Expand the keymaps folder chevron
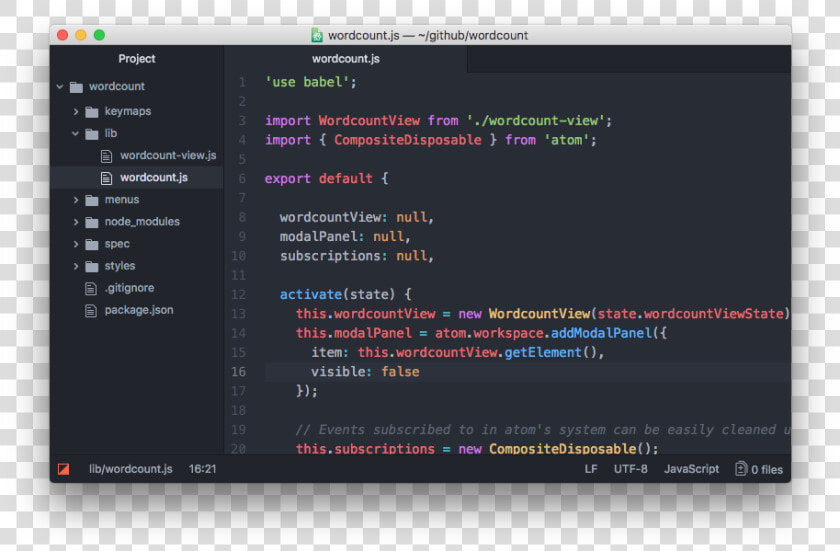 (x=76, y=111)
